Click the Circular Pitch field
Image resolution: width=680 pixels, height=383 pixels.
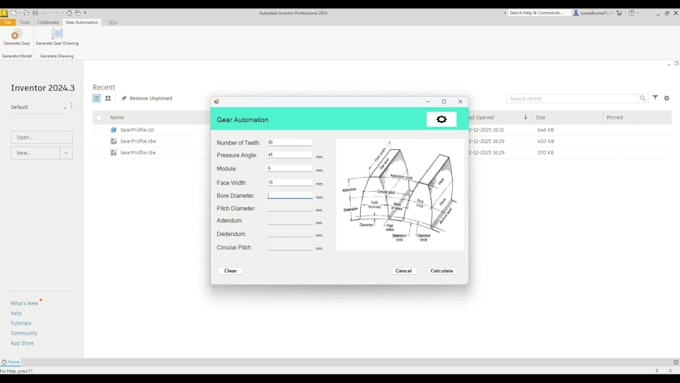click(290, 247)
